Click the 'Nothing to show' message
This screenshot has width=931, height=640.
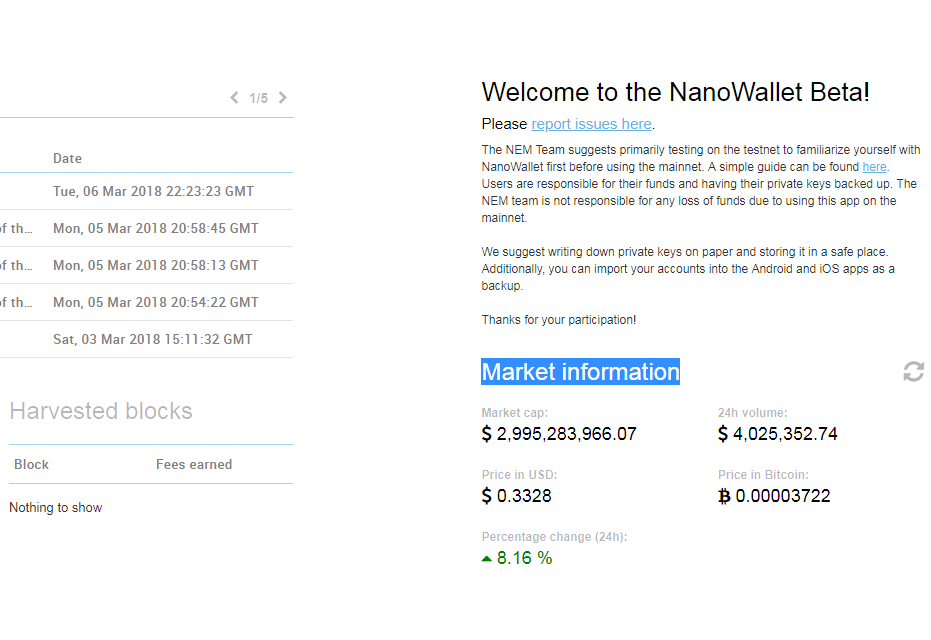[56, 508]
